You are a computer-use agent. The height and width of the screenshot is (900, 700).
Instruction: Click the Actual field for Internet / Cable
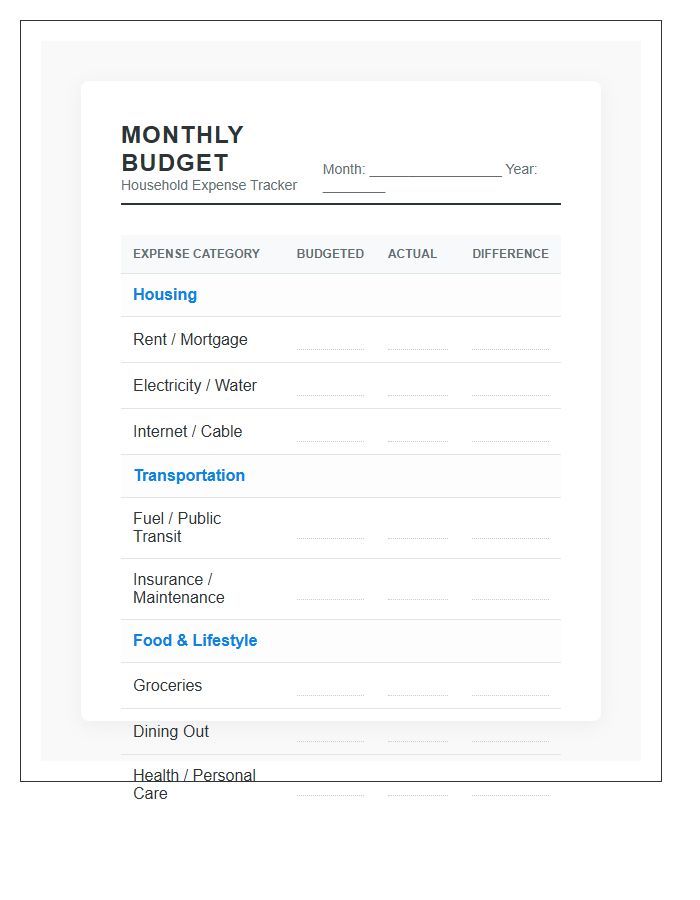coord(418,434)
